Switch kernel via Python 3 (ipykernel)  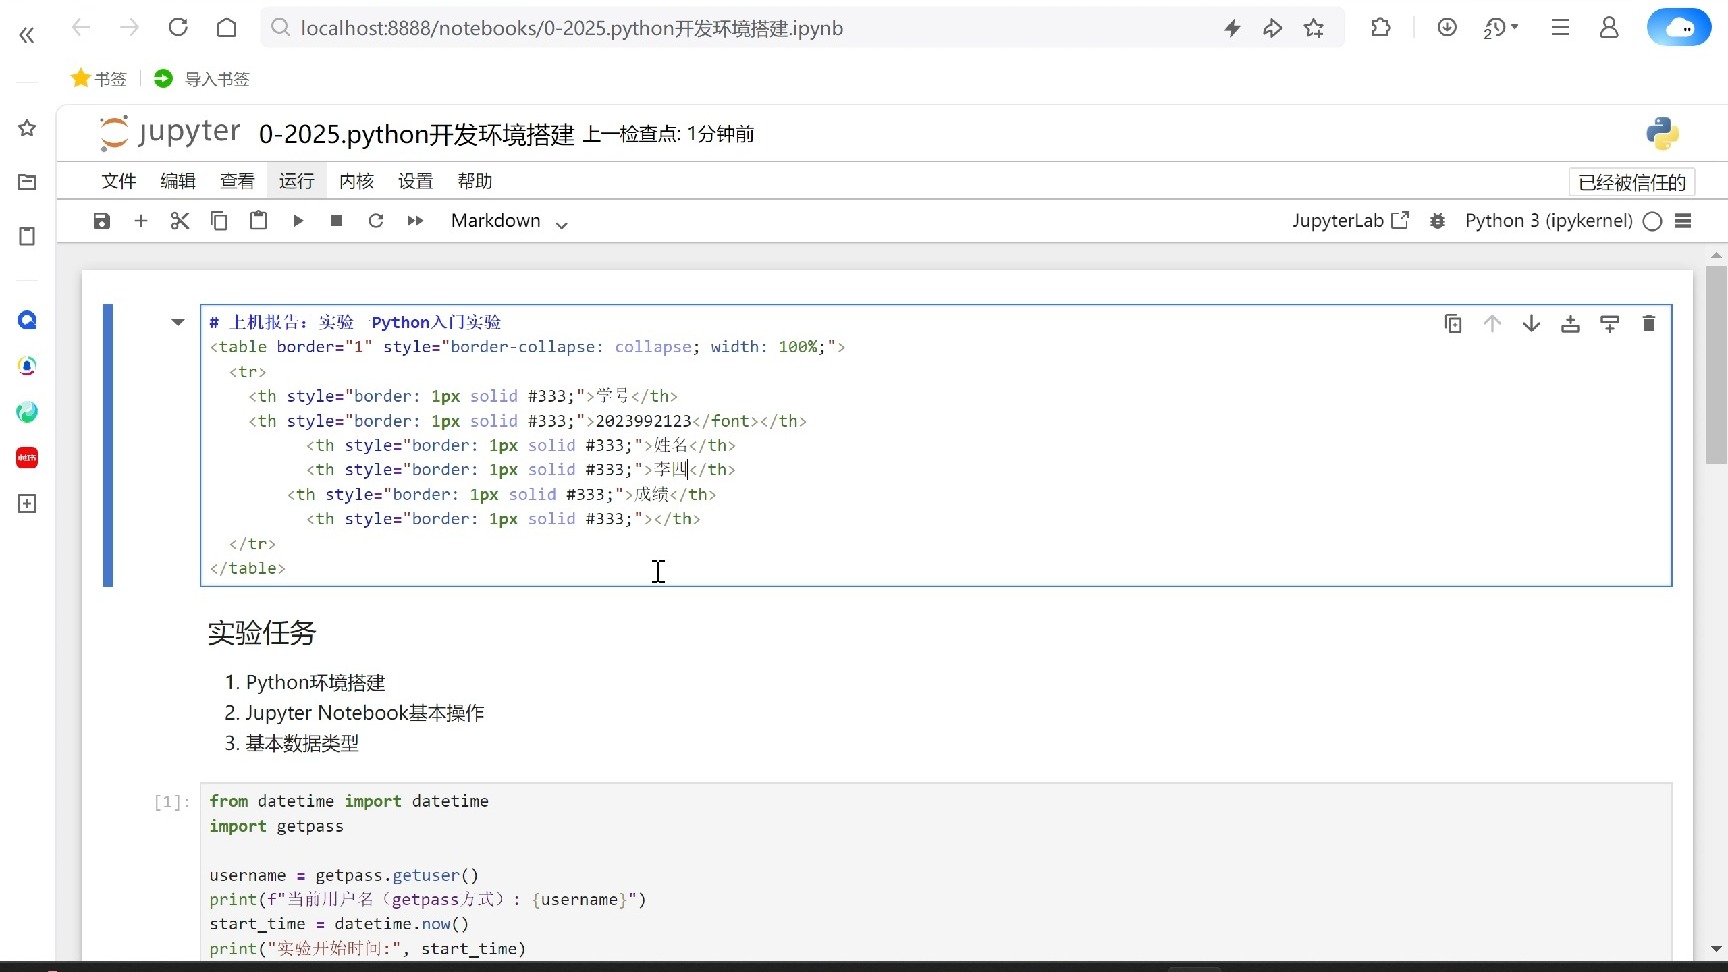(1548, 221)
